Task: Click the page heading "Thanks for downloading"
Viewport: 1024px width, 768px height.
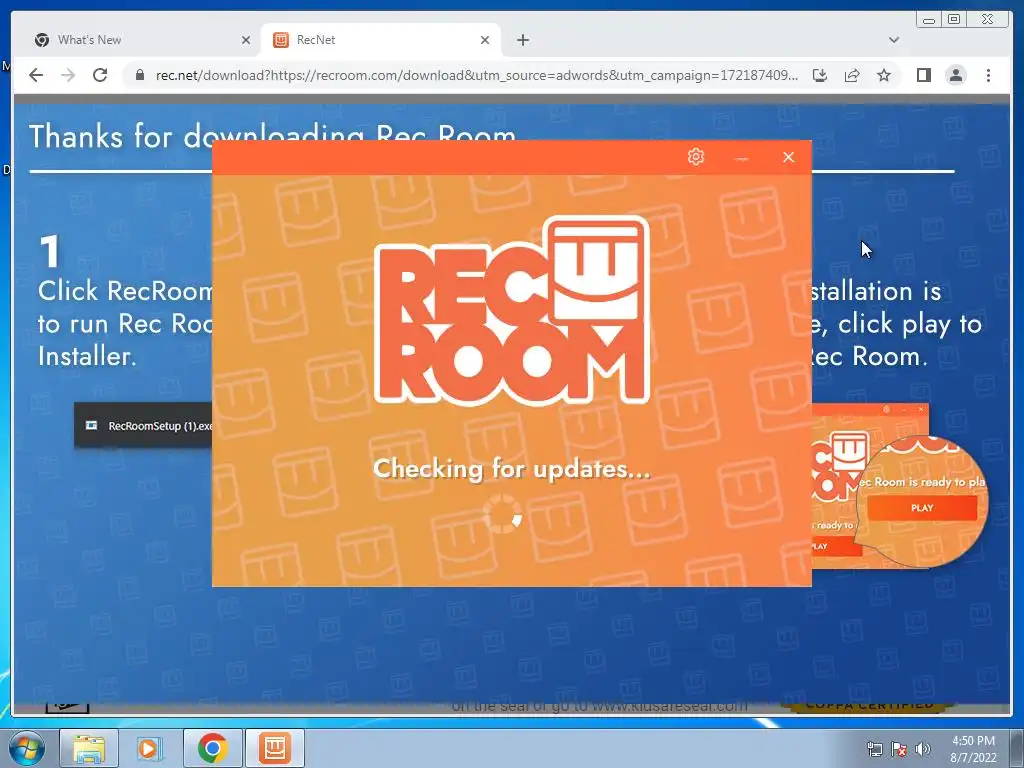Action: point(272,136)
